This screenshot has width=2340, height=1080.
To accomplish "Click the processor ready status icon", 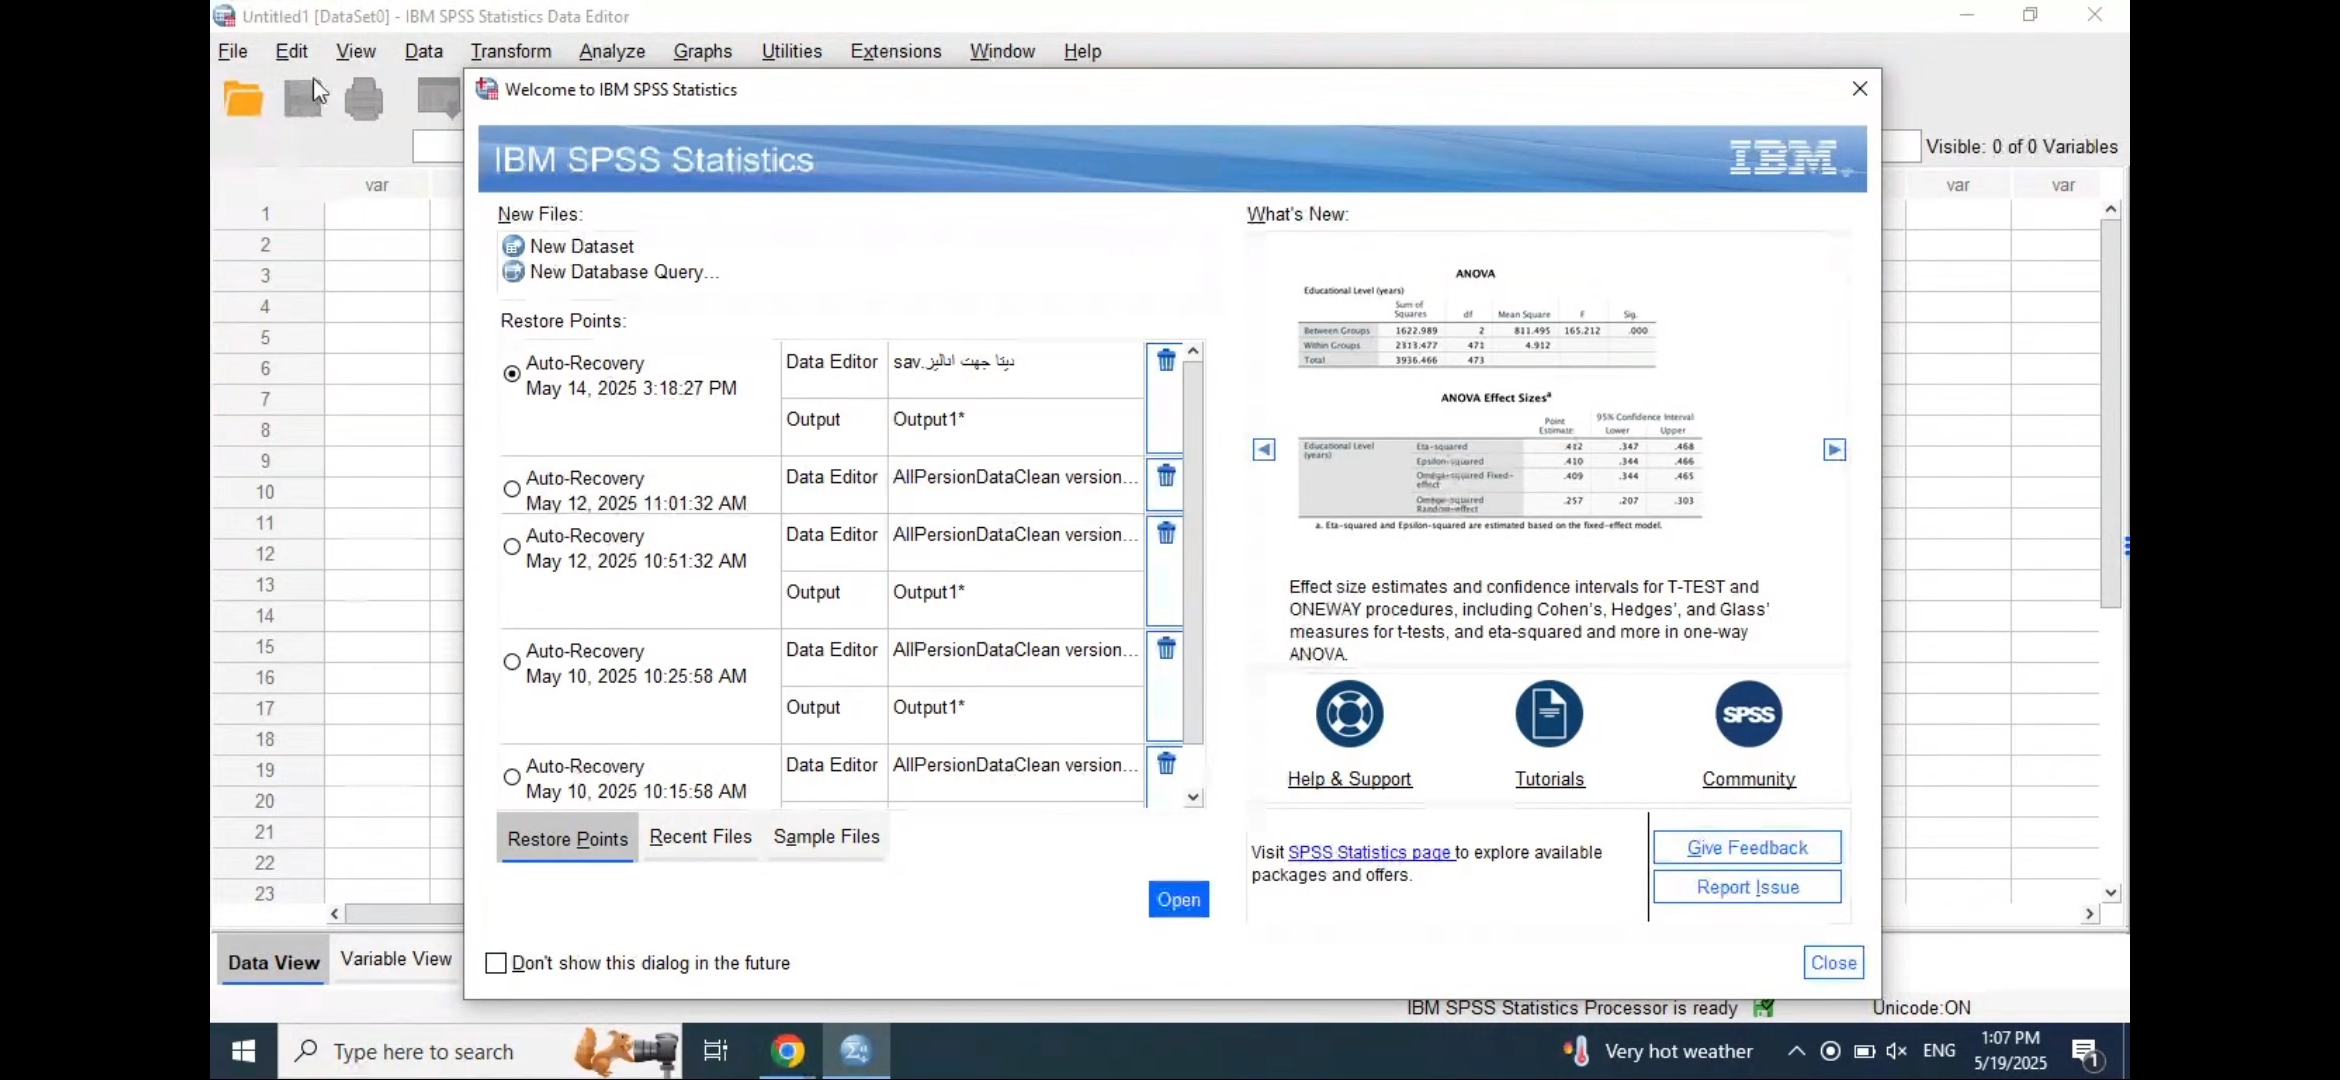I will [1764, 1008].
